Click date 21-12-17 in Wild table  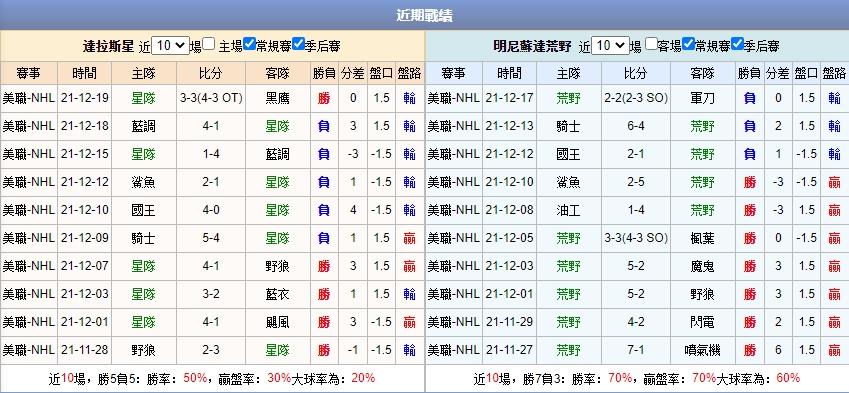510,98
